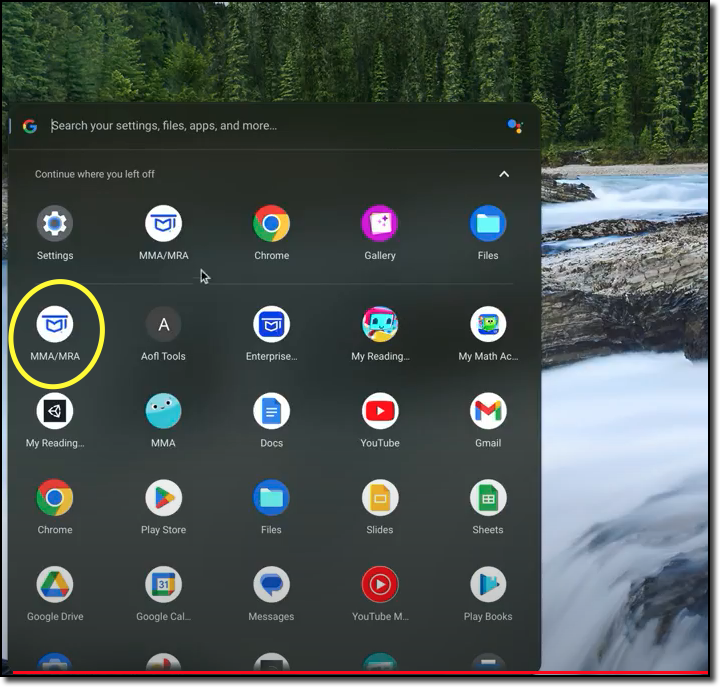Launch the MMA app with teal face icon
The width and height of the screenshot is (720, 687).
[x=163, y=411]
